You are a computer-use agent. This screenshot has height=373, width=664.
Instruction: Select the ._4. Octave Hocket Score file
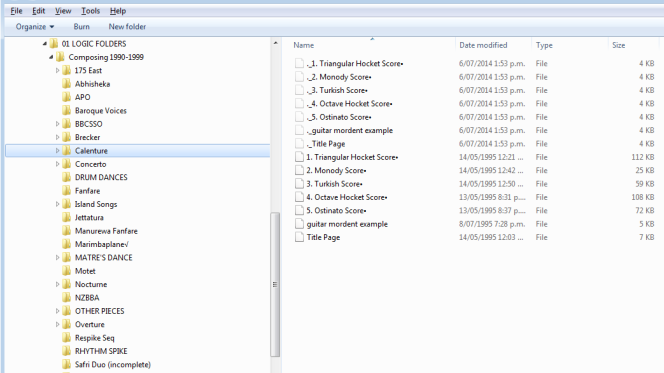pos(349,104)
